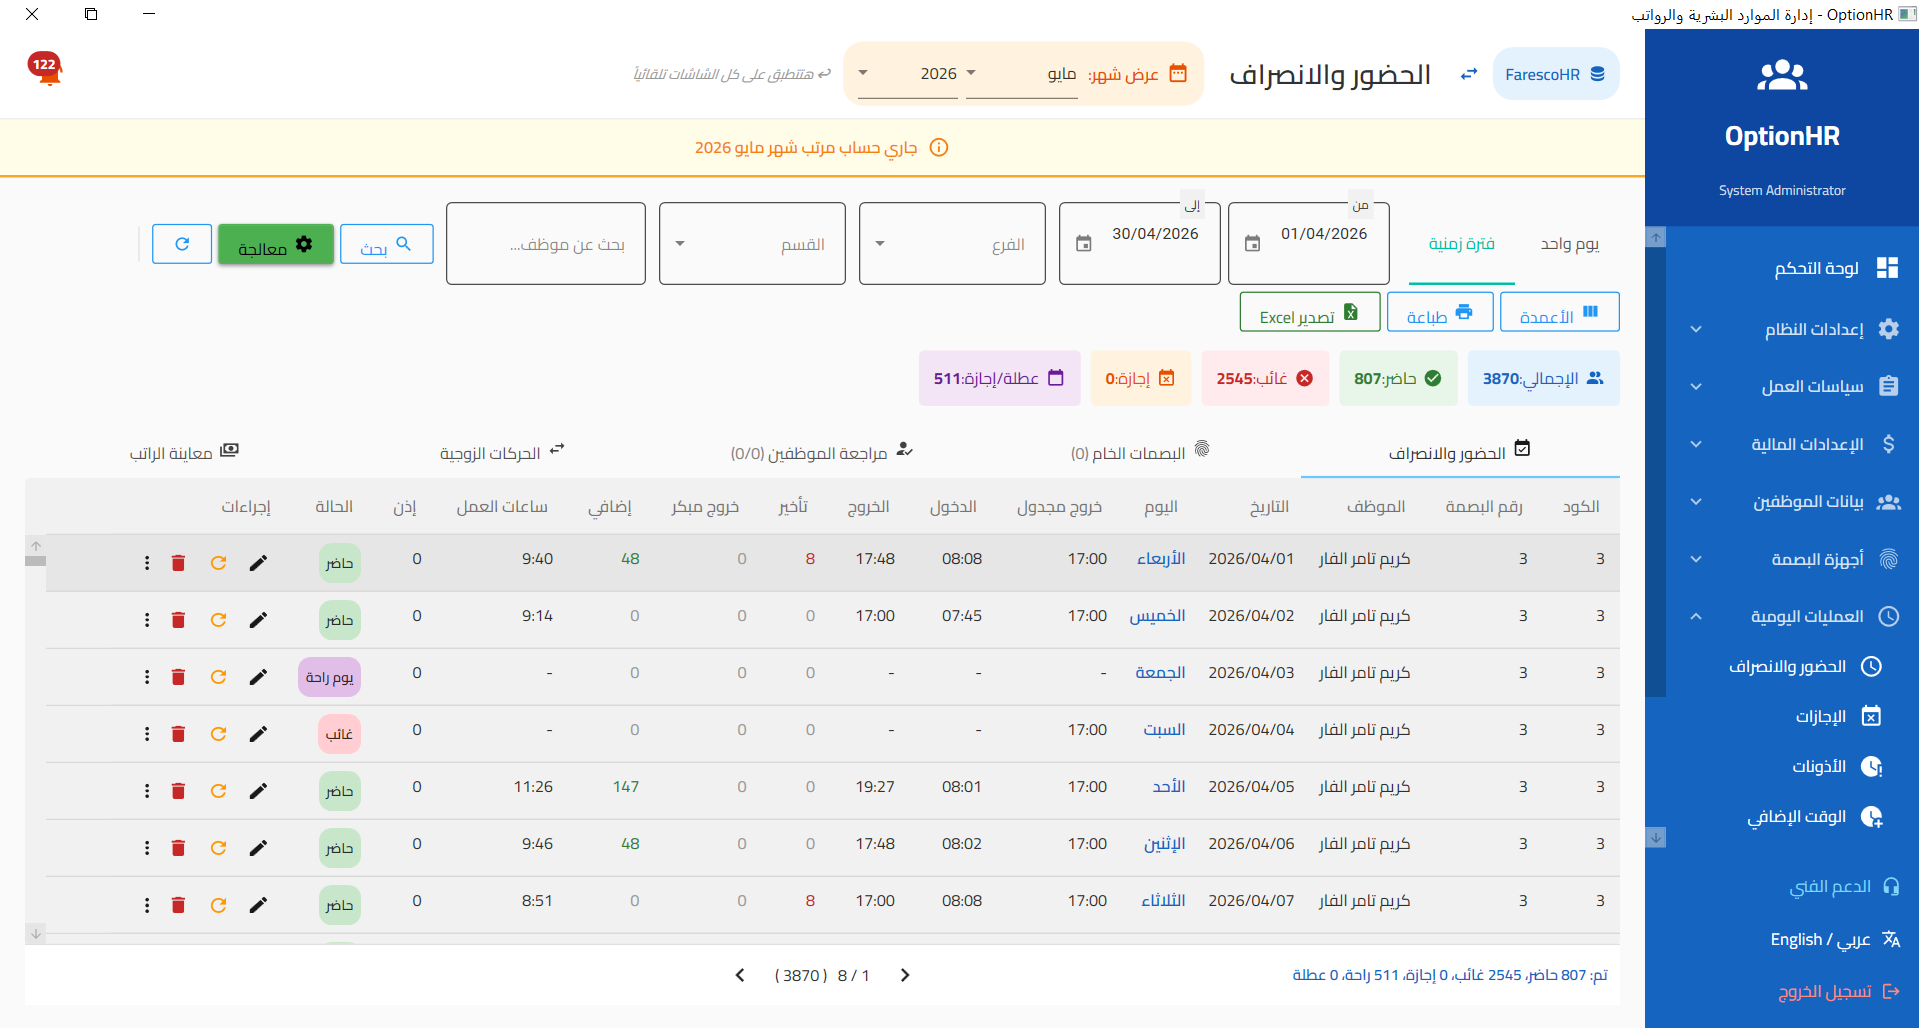Edit the 2026/04/03 rest day row
The height and width of the screenshot is (1028, 1919).
[258, 677]
